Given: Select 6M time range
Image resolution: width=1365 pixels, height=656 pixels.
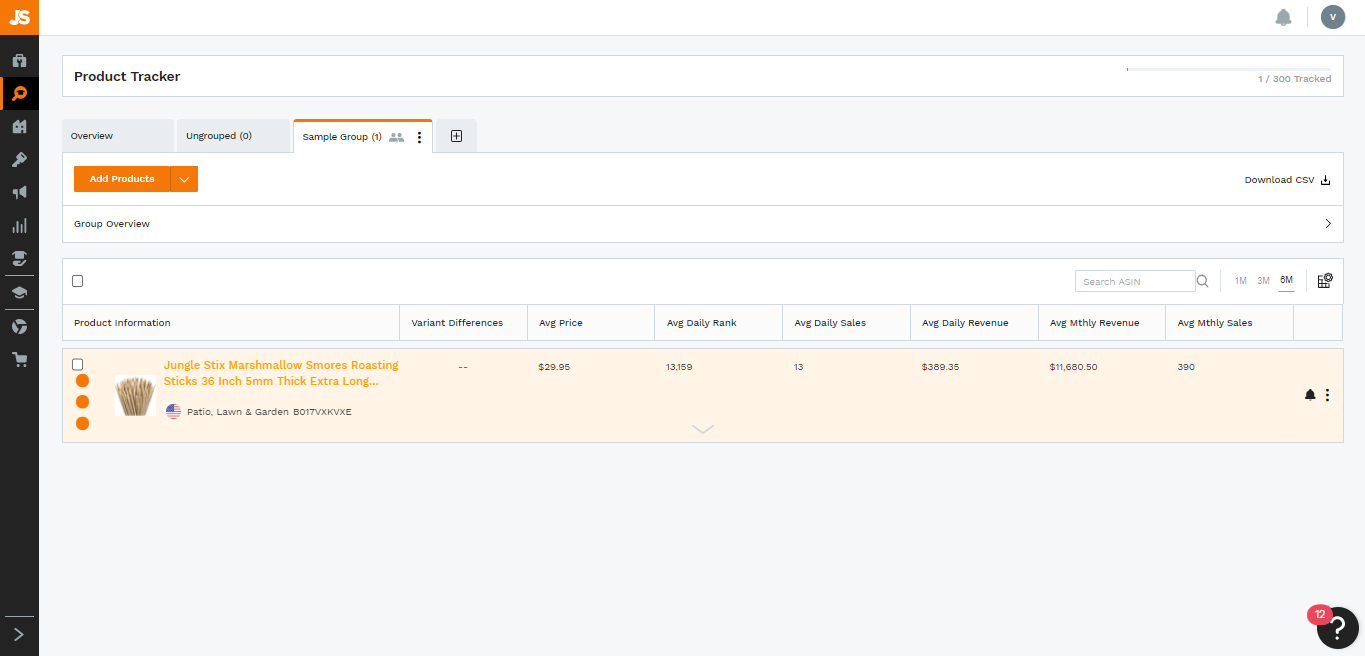Looking at the screenshot, I should (x=1286, y=280).
